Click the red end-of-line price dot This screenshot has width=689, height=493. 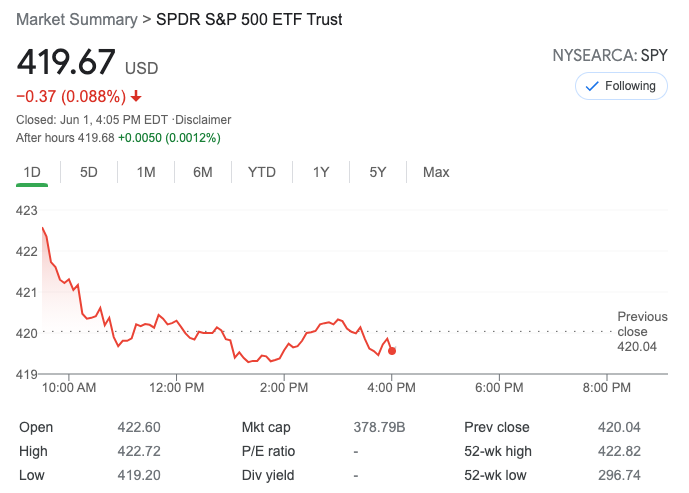[x=392, y=350]
